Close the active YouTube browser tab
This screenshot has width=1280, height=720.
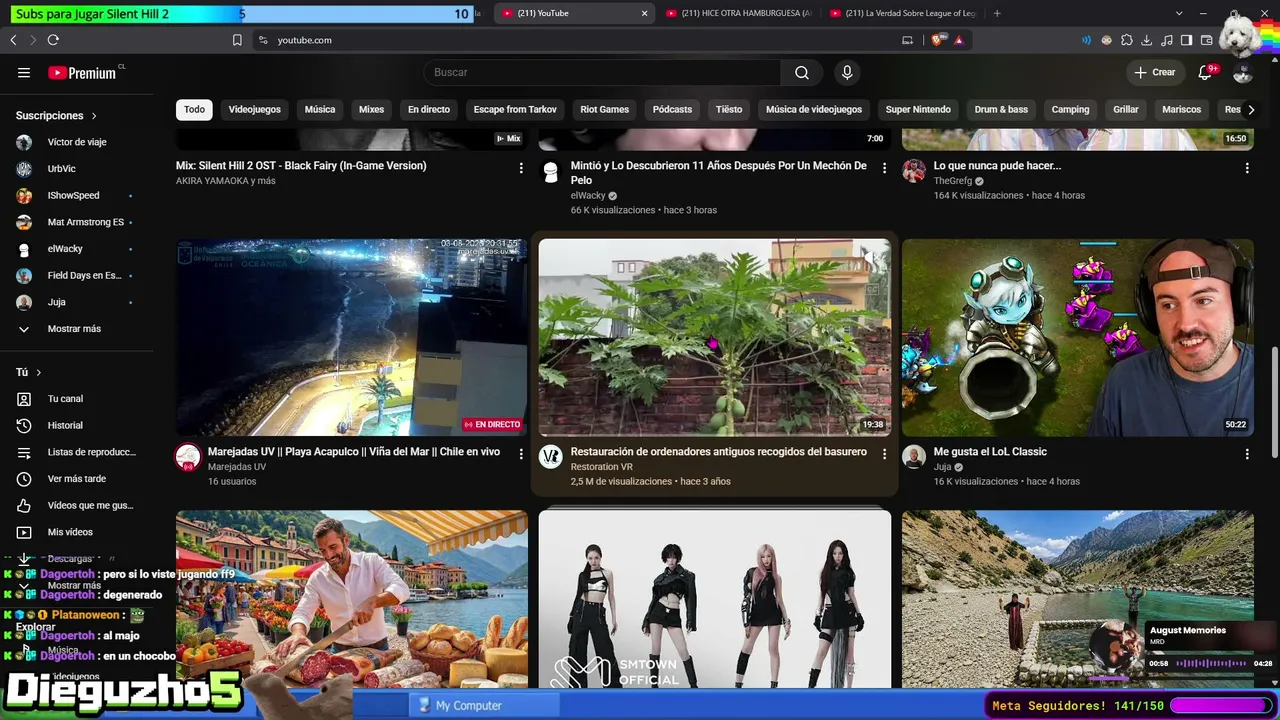[x=645, y=13]
